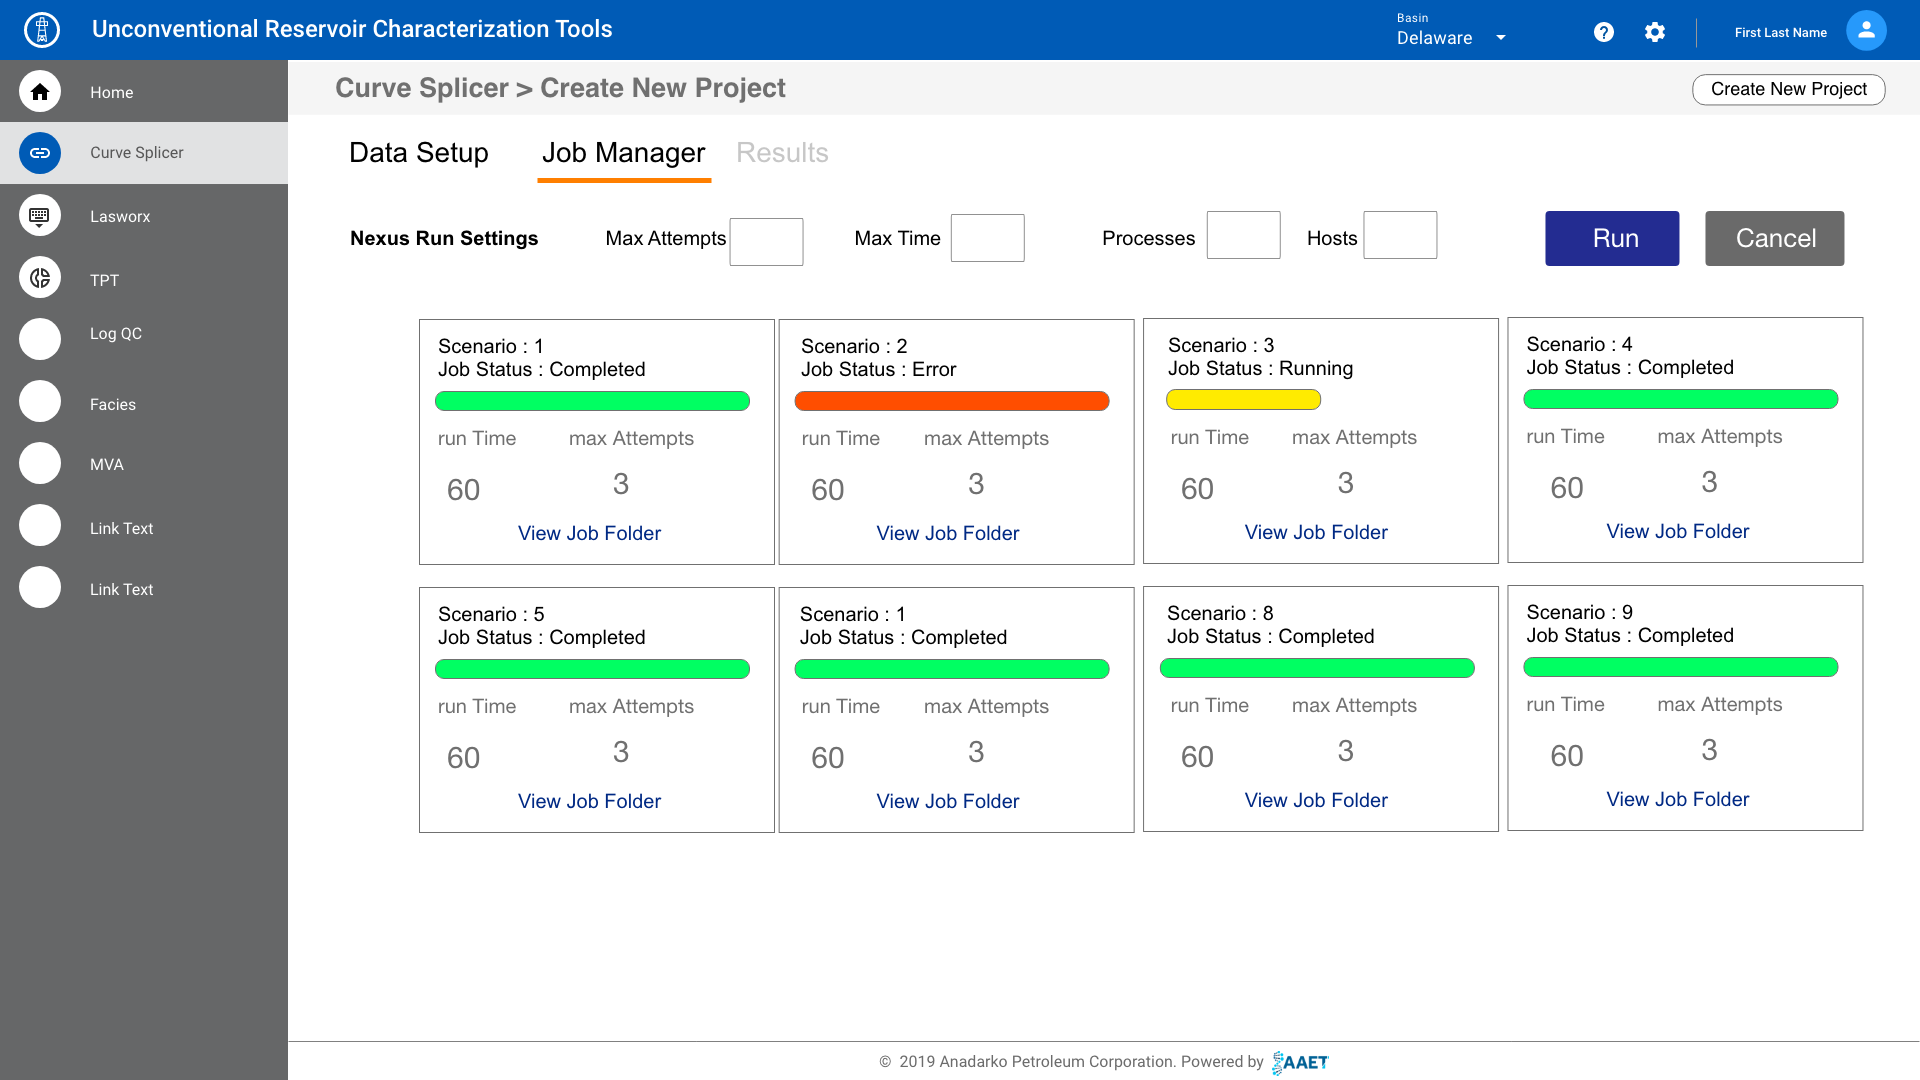Click the Home icon in sidebar

[40, 92]
